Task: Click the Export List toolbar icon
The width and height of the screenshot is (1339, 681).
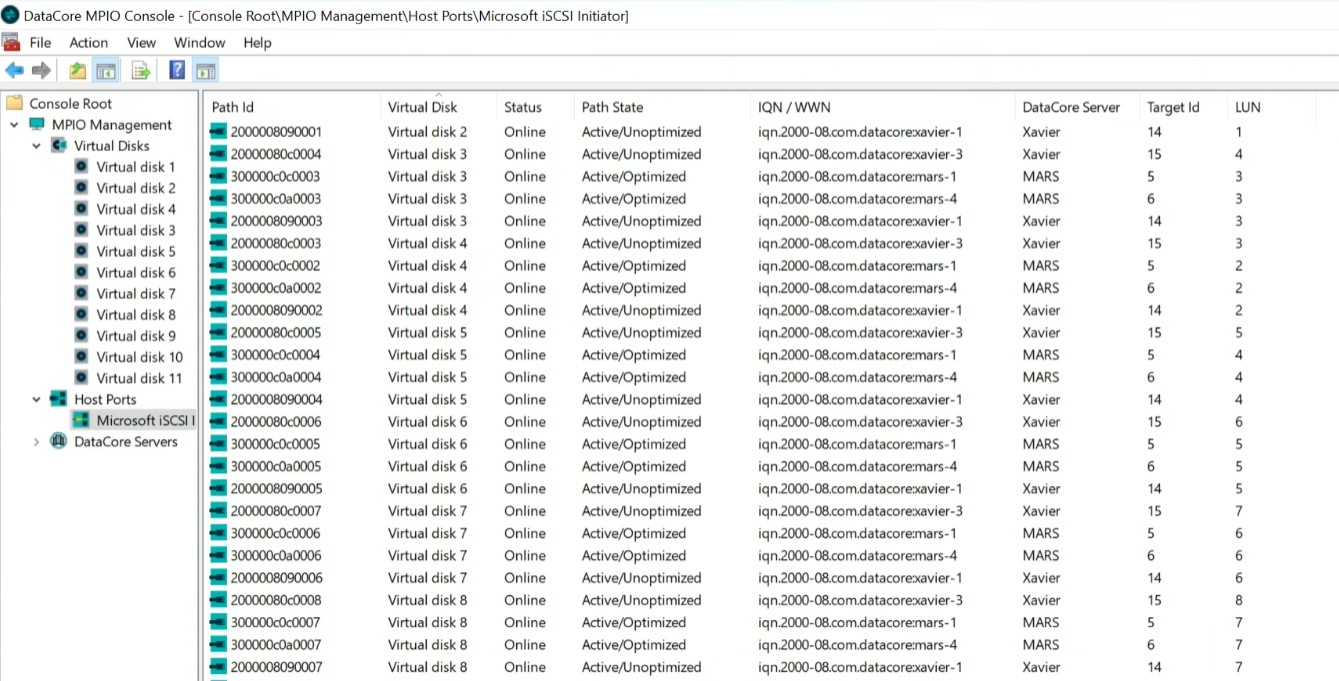Action: click(141, 70)
